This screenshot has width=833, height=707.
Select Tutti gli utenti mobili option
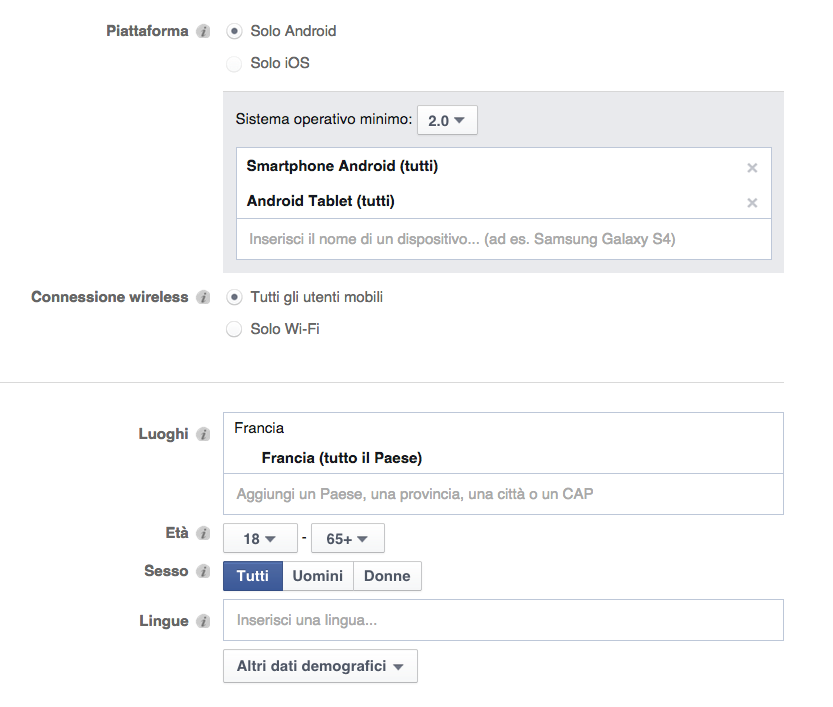point(234,297)
